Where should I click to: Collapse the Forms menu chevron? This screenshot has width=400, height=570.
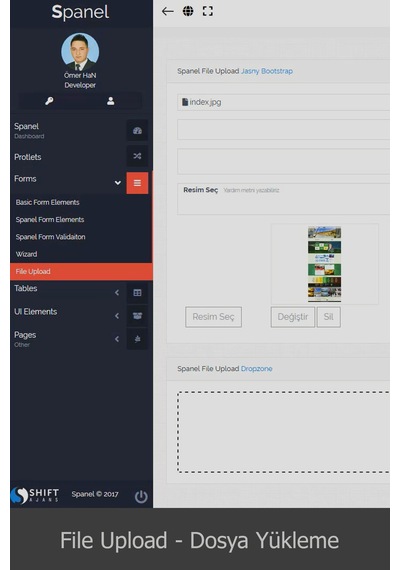117,182
